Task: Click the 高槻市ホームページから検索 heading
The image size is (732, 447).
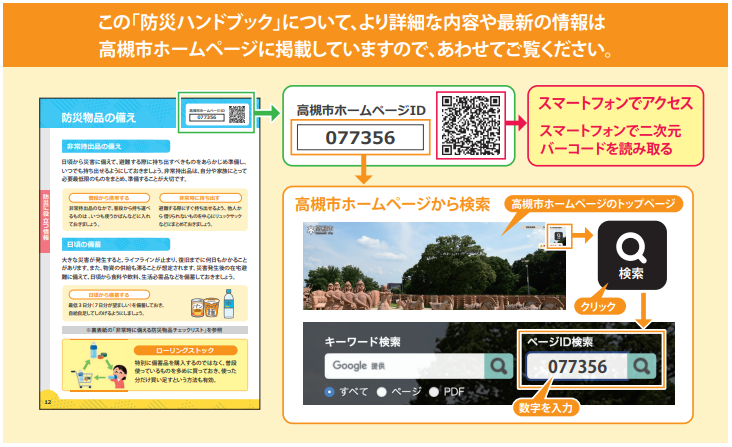Action: pyautogui.click(x=392, y=205)
